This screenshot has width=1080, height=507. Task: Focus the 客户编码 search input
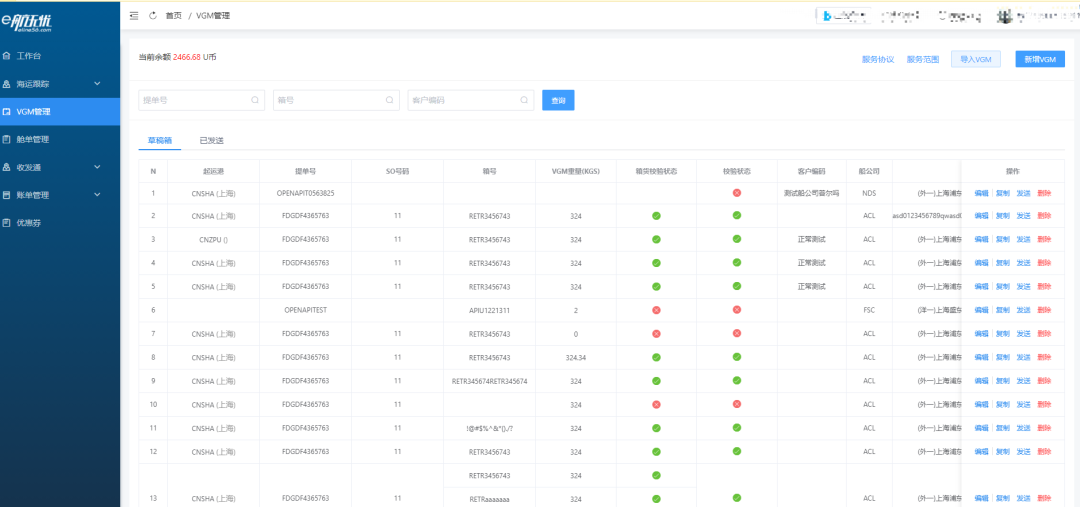[470, 100]
